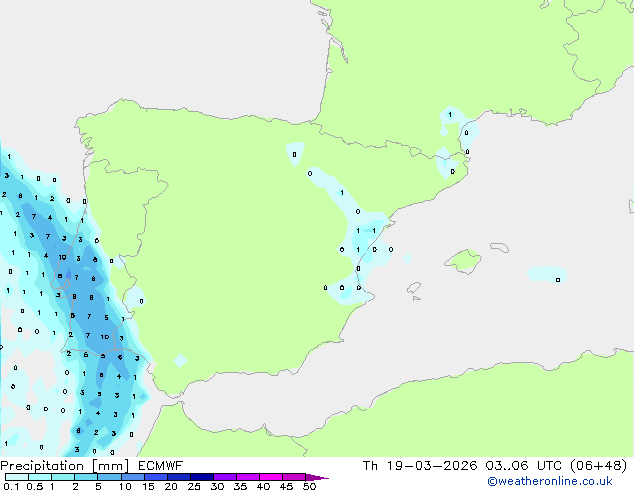Click the '0.5' legend scale label

[x=35, y=486]
